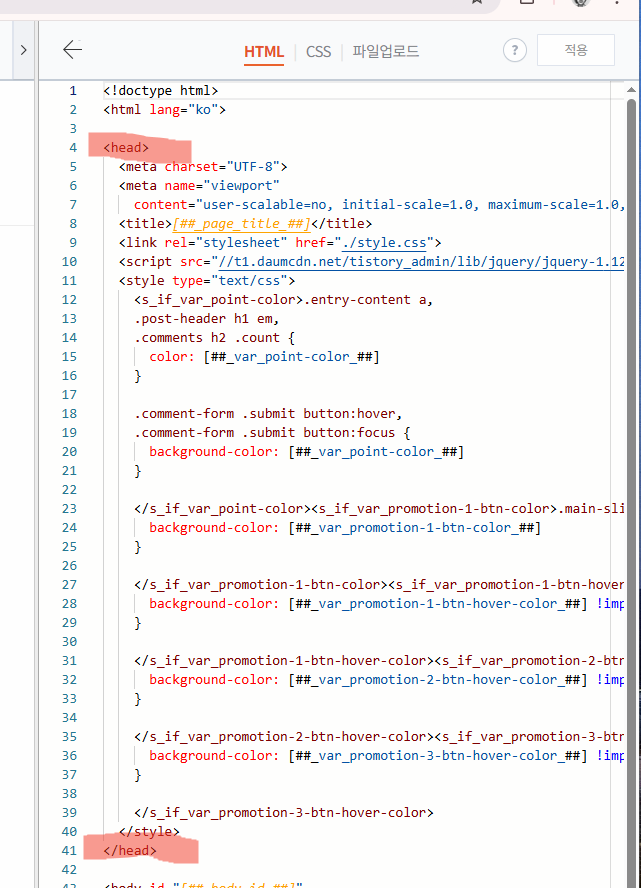Click background-color promotion-1-btn-color line
The width and height of the screenshot is (641, 888).
[x=345, y=527]
